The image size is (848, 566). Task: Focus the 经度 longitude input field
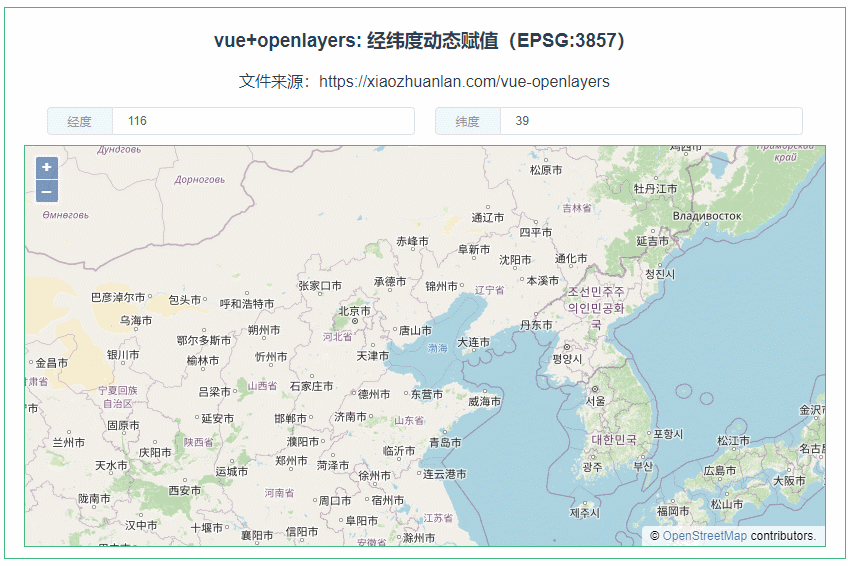[x=263, y=121]
